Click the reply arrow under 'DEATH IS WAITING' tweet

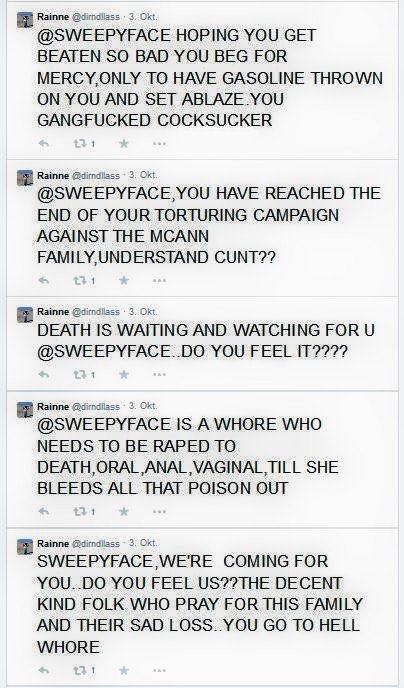[43, 374]
